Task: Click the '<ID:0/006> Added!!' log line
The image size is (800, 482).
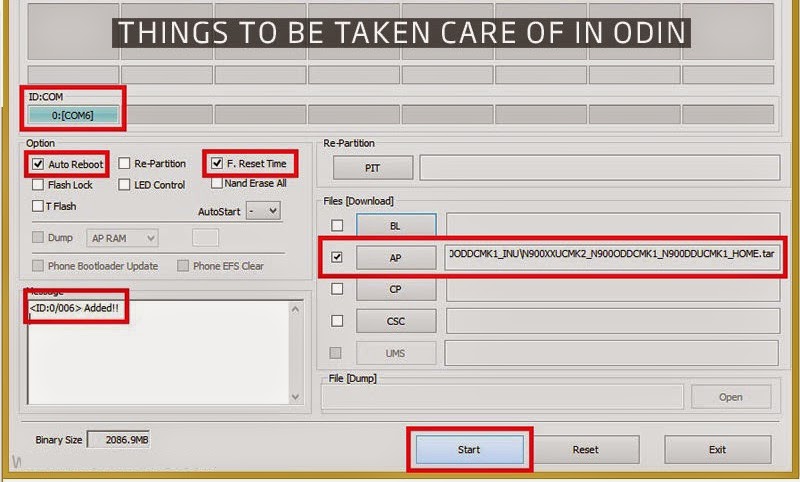Action: pyautogui.click(x=74, y=308)
